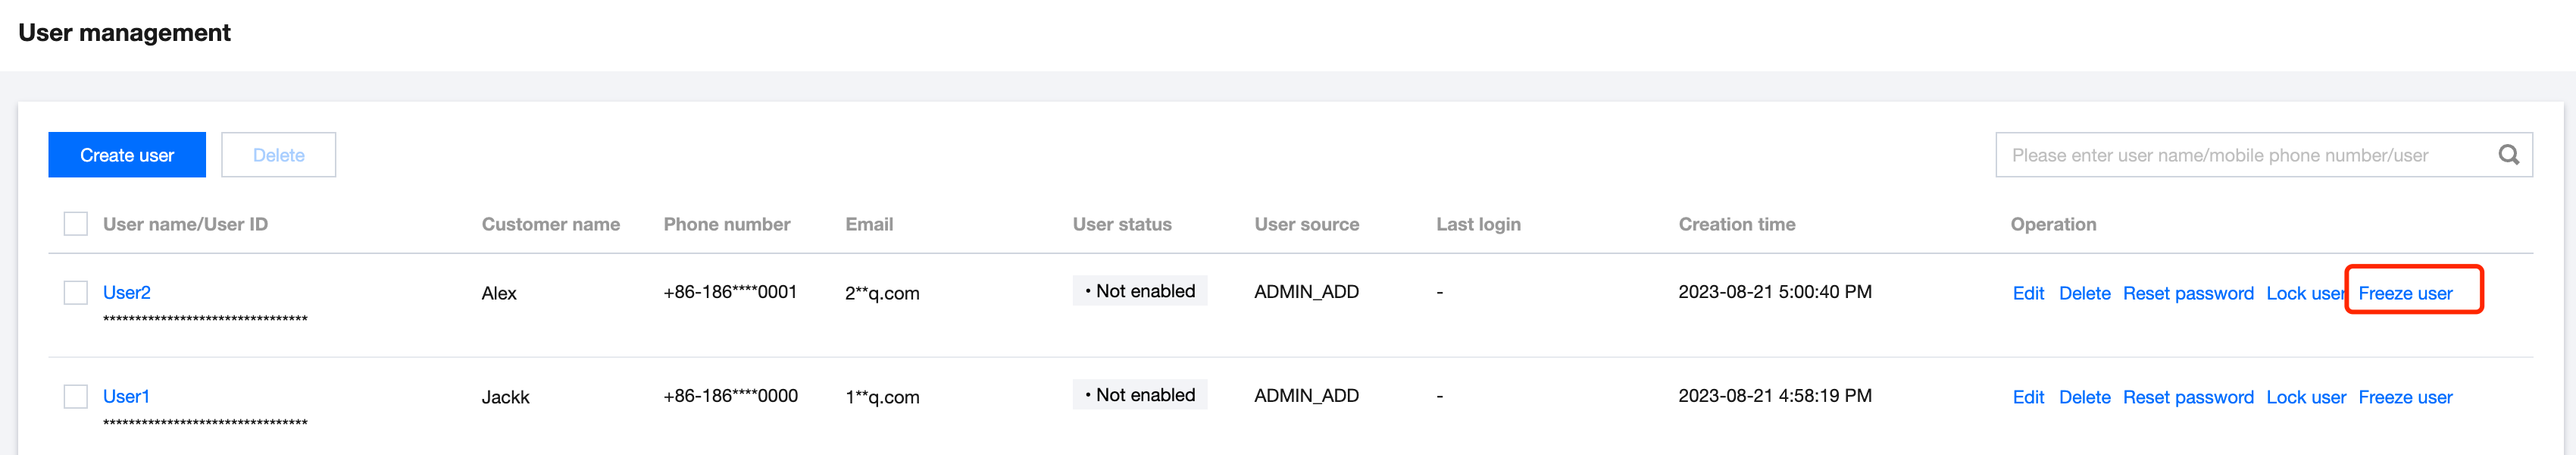Lock user User1
The image size is (2576, 455).
click(2305, 397)
